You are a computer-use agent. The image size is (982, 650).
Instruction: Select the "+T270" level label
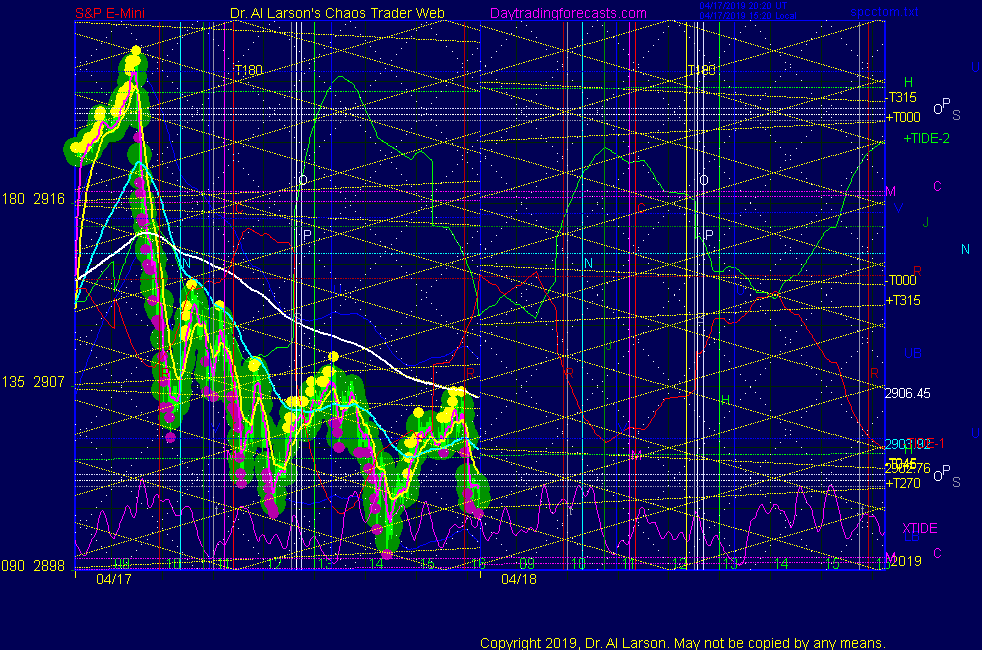pos(903,483)
